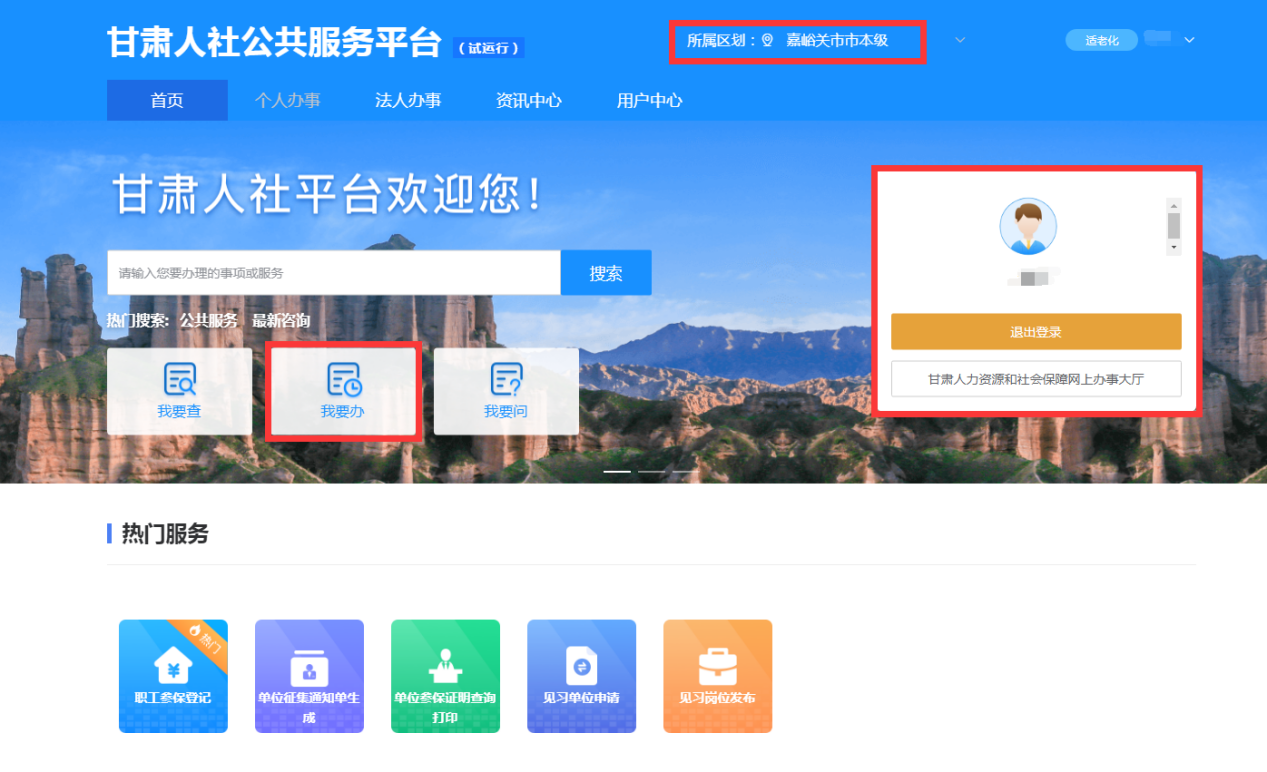This screenshot has width=1267, height=772.
Task: Click the 我要查 search icon tile
Action: pyautogui.click(x=179, y=391)
